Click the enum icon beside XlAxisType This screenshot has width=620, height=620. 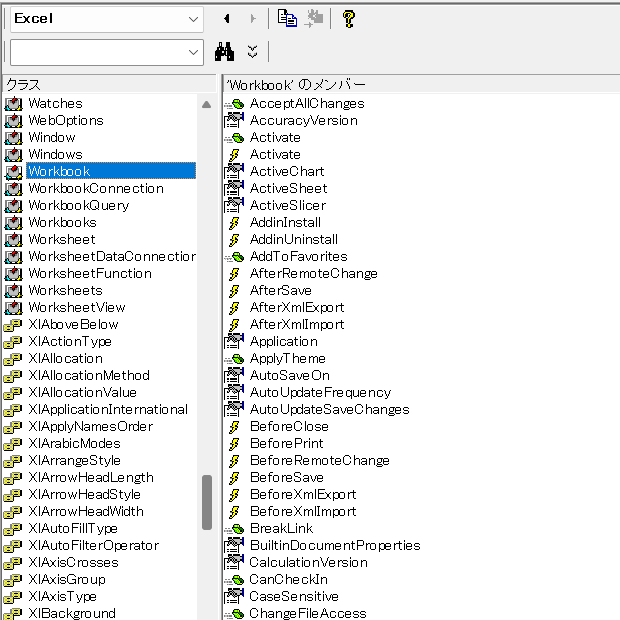[13, 597]
